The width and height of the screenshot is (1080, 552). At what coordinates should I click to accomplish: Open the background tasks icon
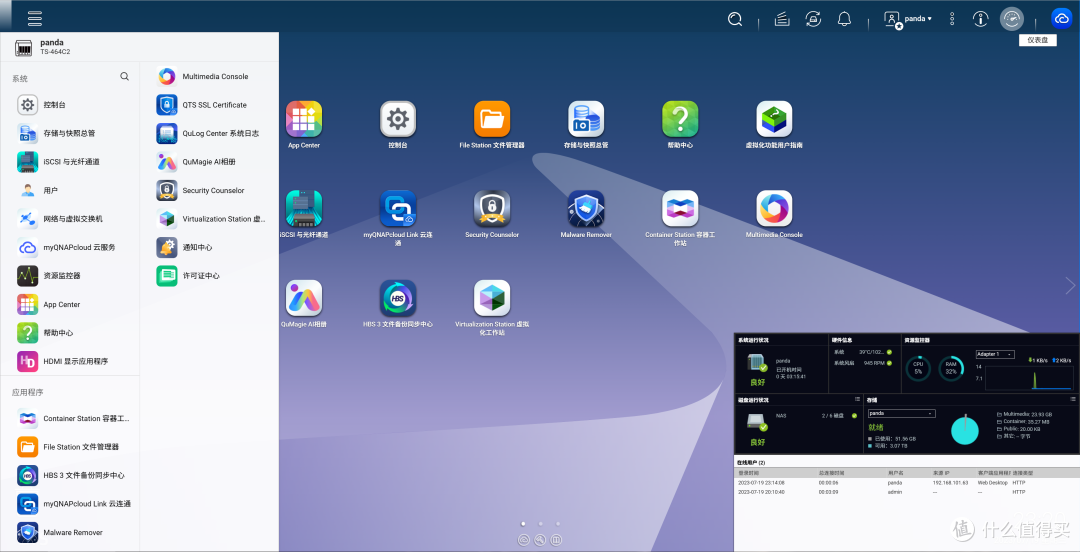(782, 19)
